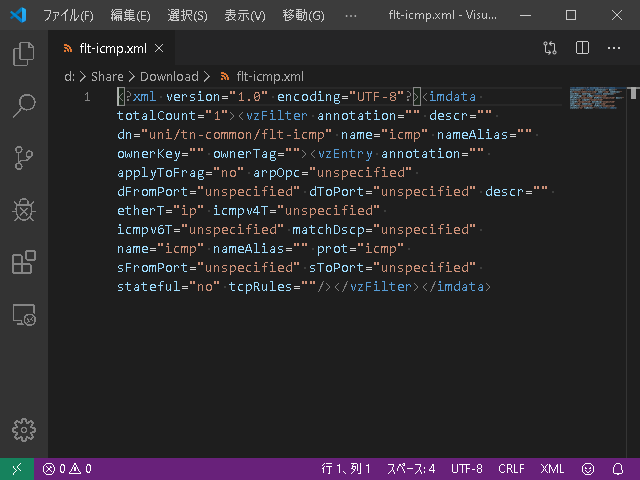This screenshot has height=480, width=640.
Task: Open the ファイル(F) menu
Action: [x=69, y=16]
